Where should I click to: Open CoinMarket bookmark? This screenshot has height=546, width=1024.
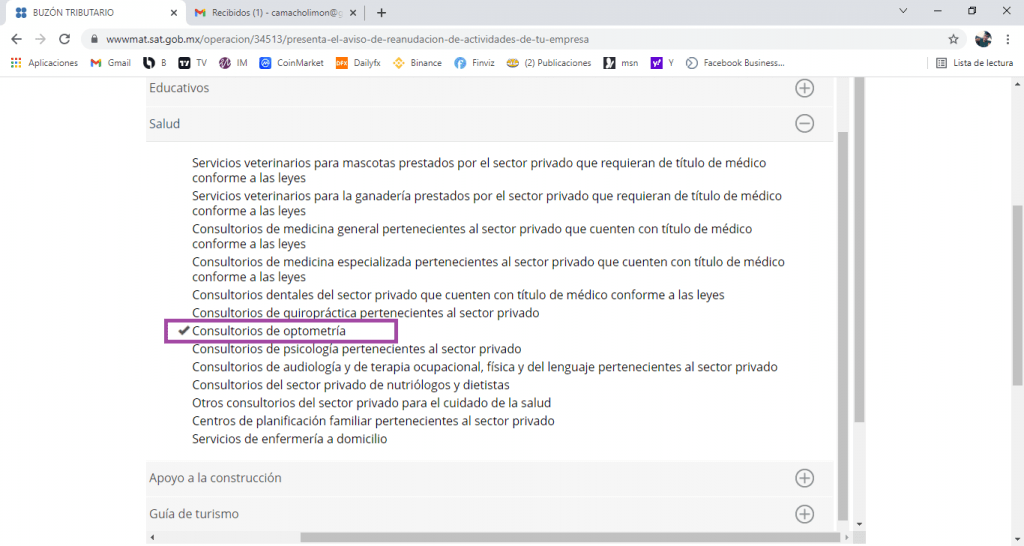[291, 63]
